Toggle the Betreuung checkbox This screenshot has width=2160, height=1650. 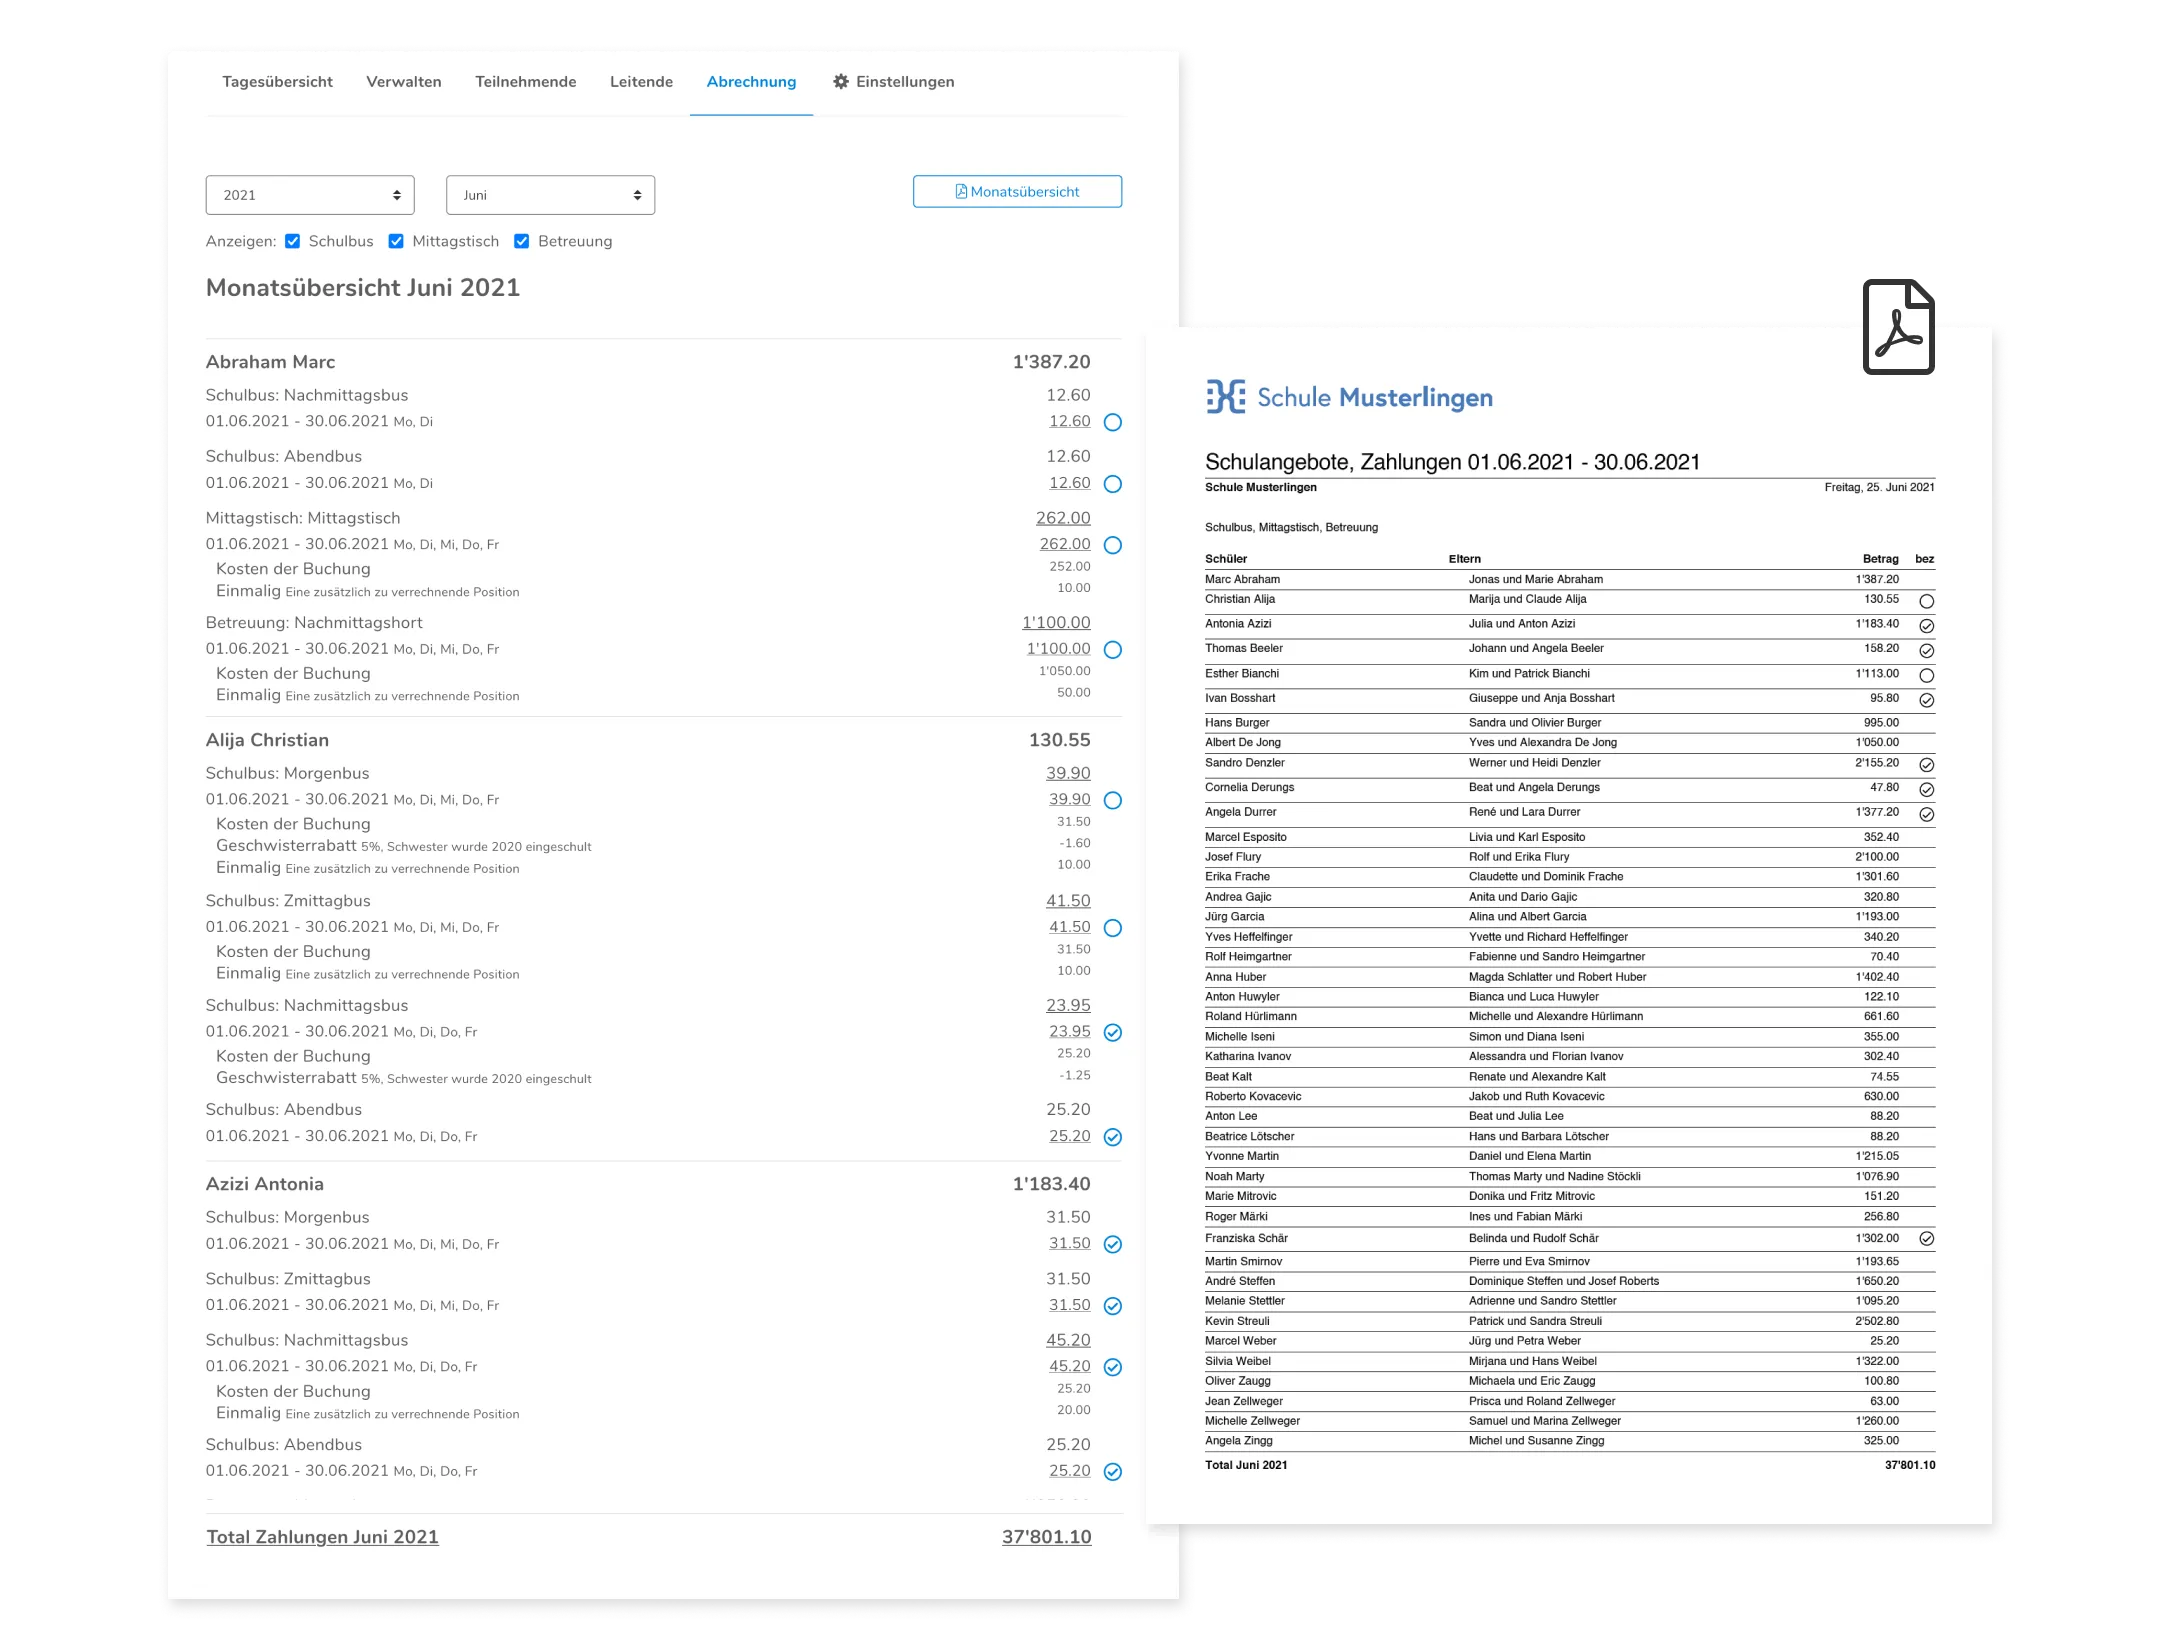pos(521,241)
